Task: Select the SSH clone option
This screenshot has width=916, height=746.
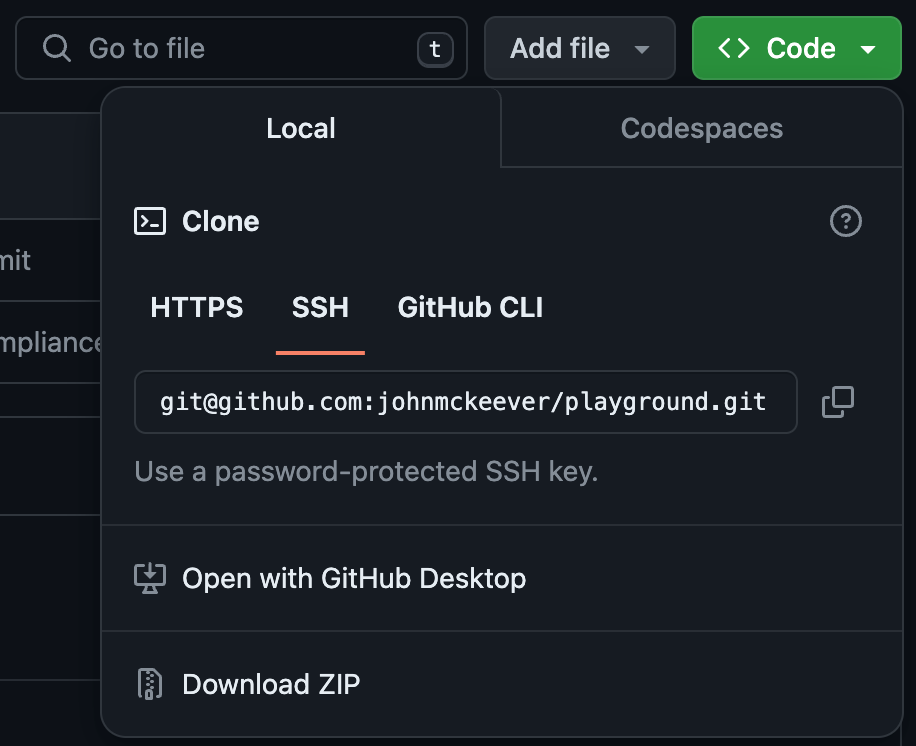Action: click(320, 307)
